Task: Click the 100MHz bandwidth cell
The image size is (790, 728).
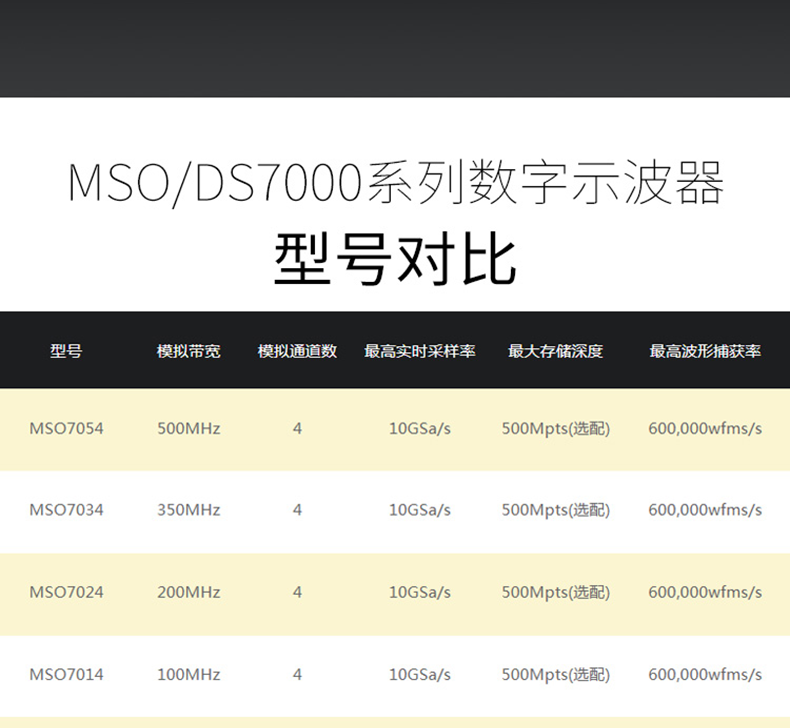Action: [x=188, y=674]
